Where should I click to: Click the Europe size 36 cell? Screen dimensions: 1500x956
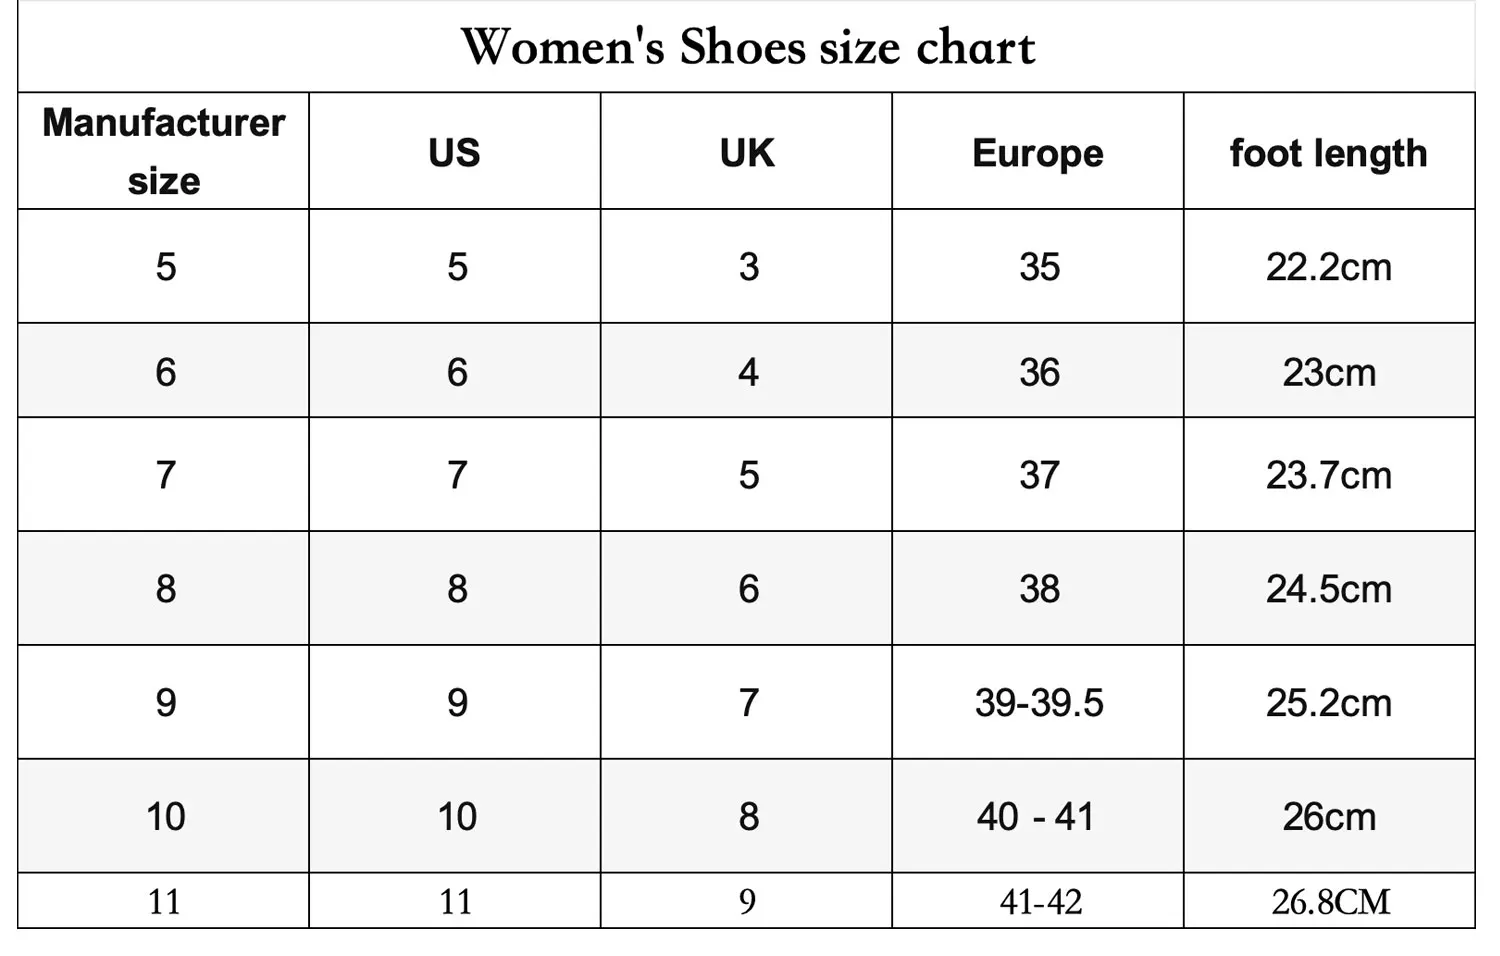coord(1039,372)
